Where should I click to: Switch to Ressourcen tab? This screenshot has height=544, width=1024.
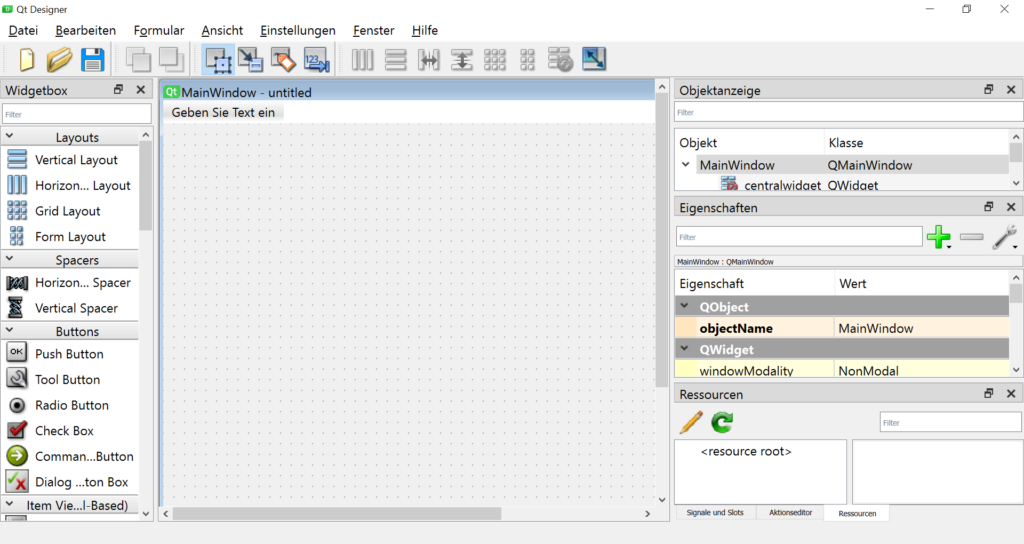coord(857,513)
